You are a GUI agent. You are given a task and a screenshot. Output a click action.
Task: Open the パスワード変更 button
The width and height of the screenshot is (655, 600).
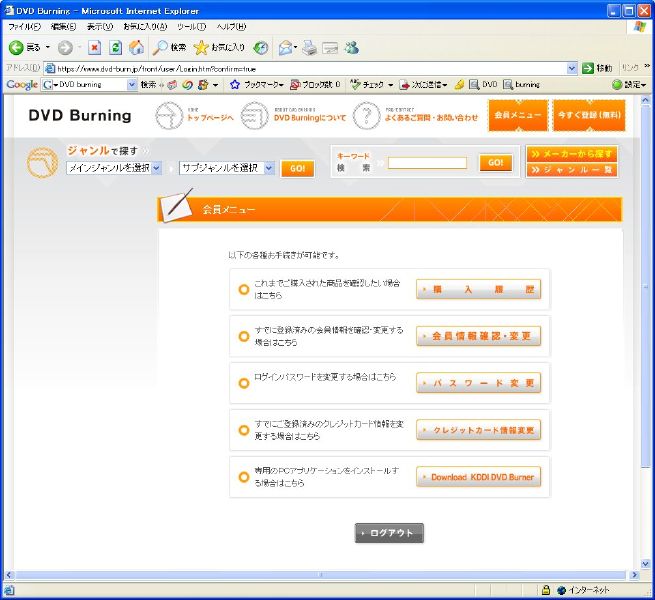coord(478,383)
